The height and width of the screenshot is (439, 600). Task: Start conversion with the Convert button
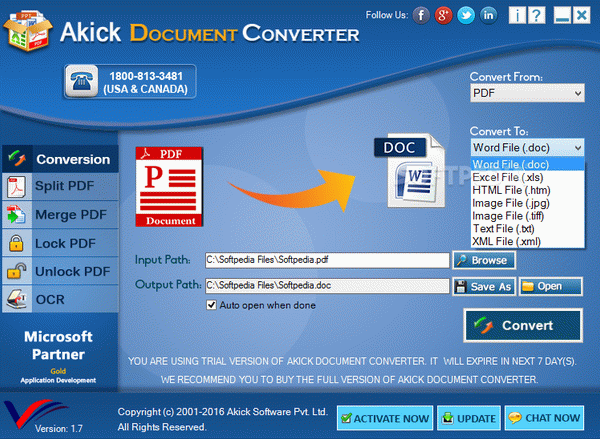[x=523, y=325]
